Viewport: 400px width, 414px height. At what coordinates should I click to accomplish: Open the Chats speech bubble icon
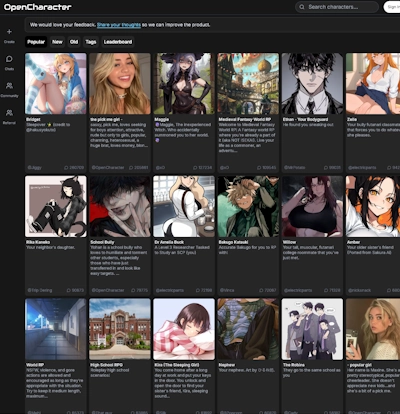coord(9,59)
